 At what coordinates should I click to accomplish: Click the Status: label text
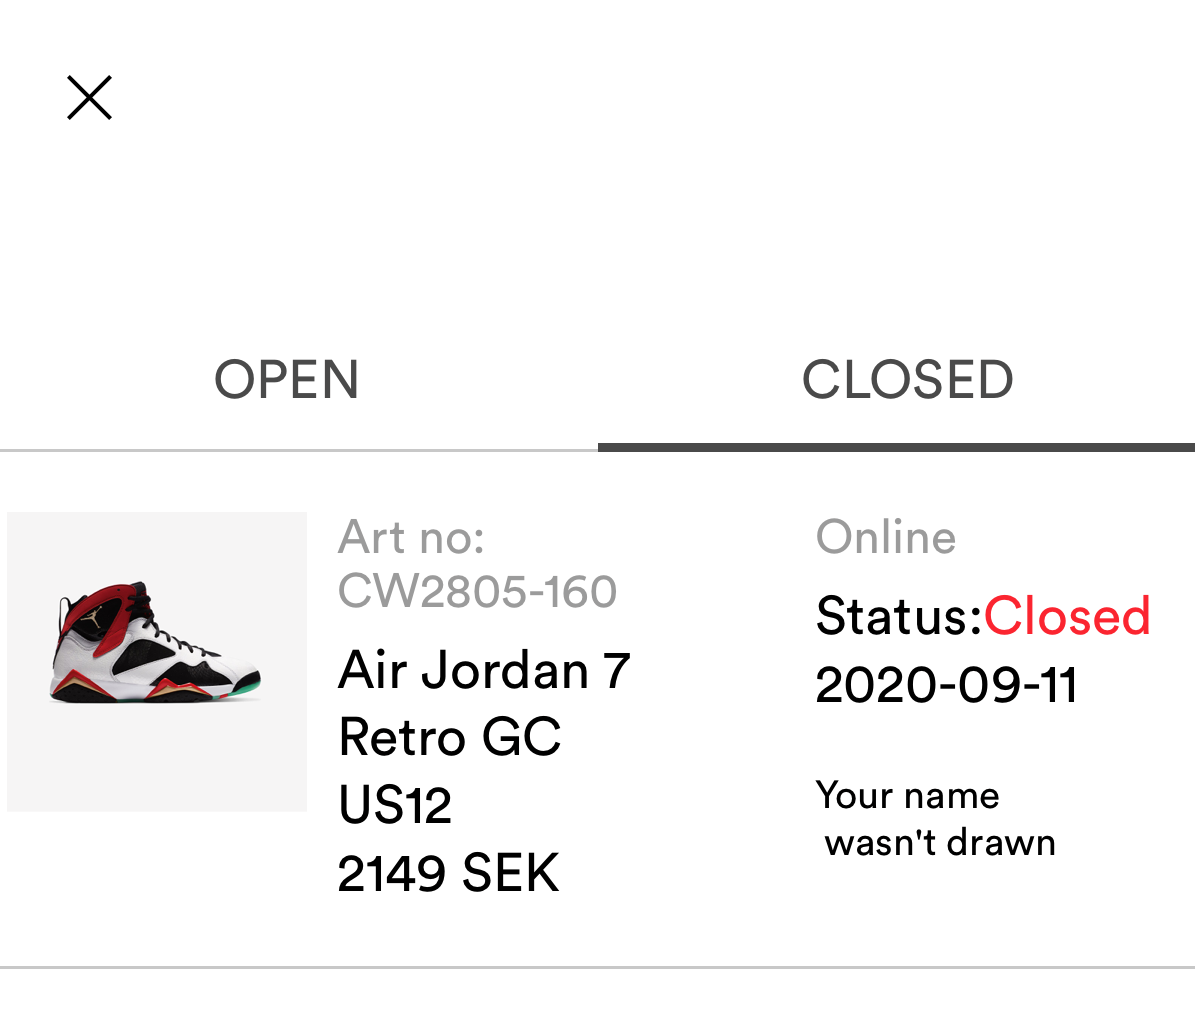[x=899, y=616]
